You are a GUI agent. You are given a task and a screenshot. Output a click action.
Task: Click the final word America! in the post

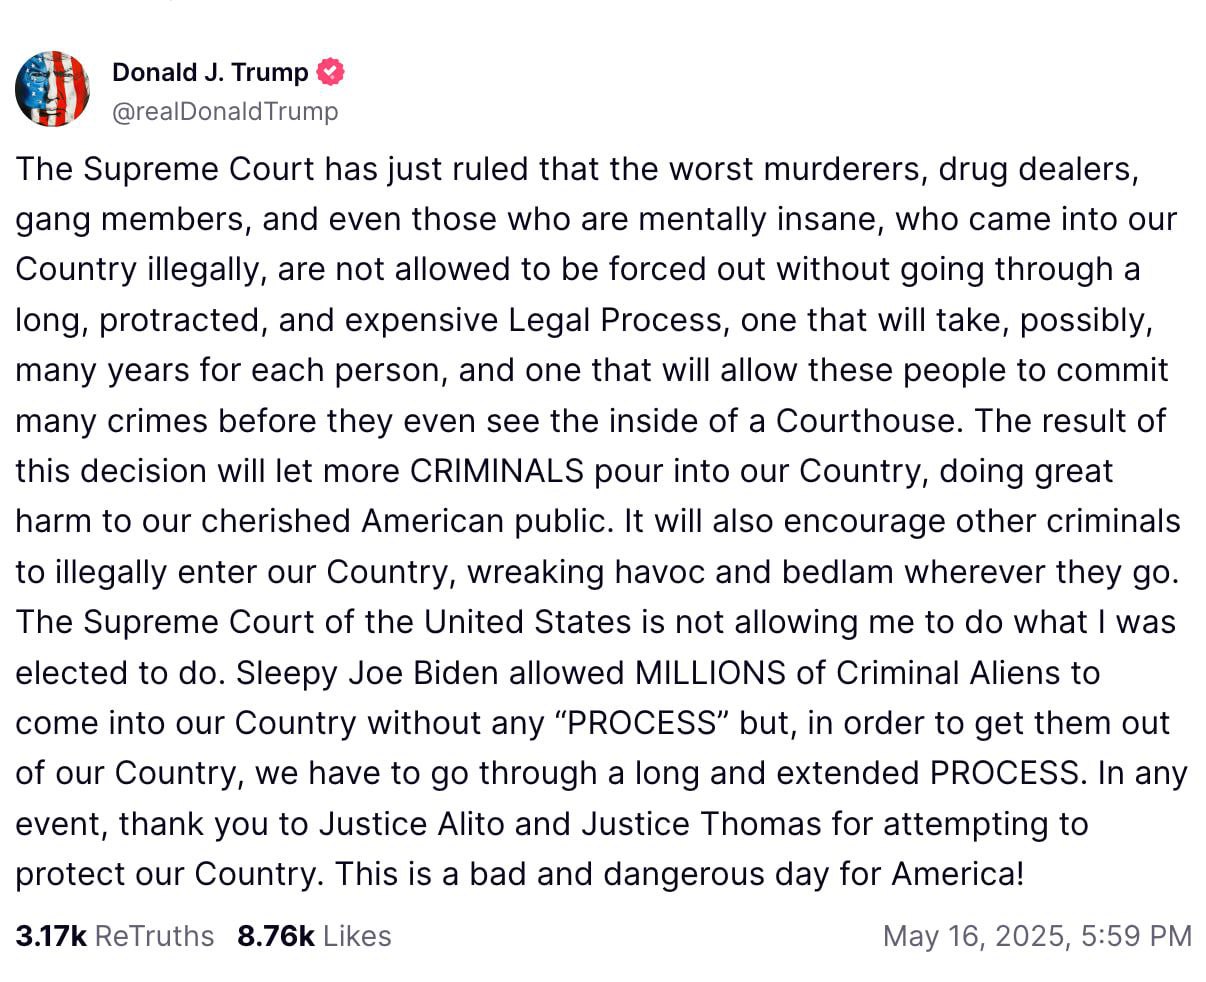958,875
